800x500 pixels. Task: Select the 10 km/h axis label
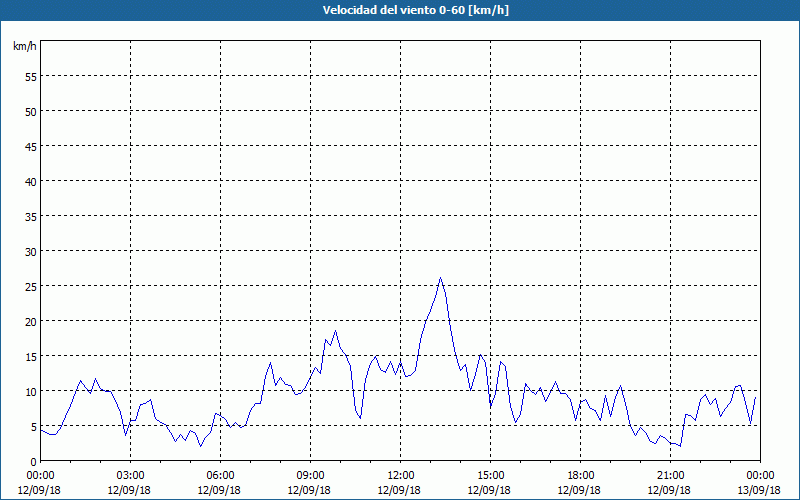pos(31,391)
